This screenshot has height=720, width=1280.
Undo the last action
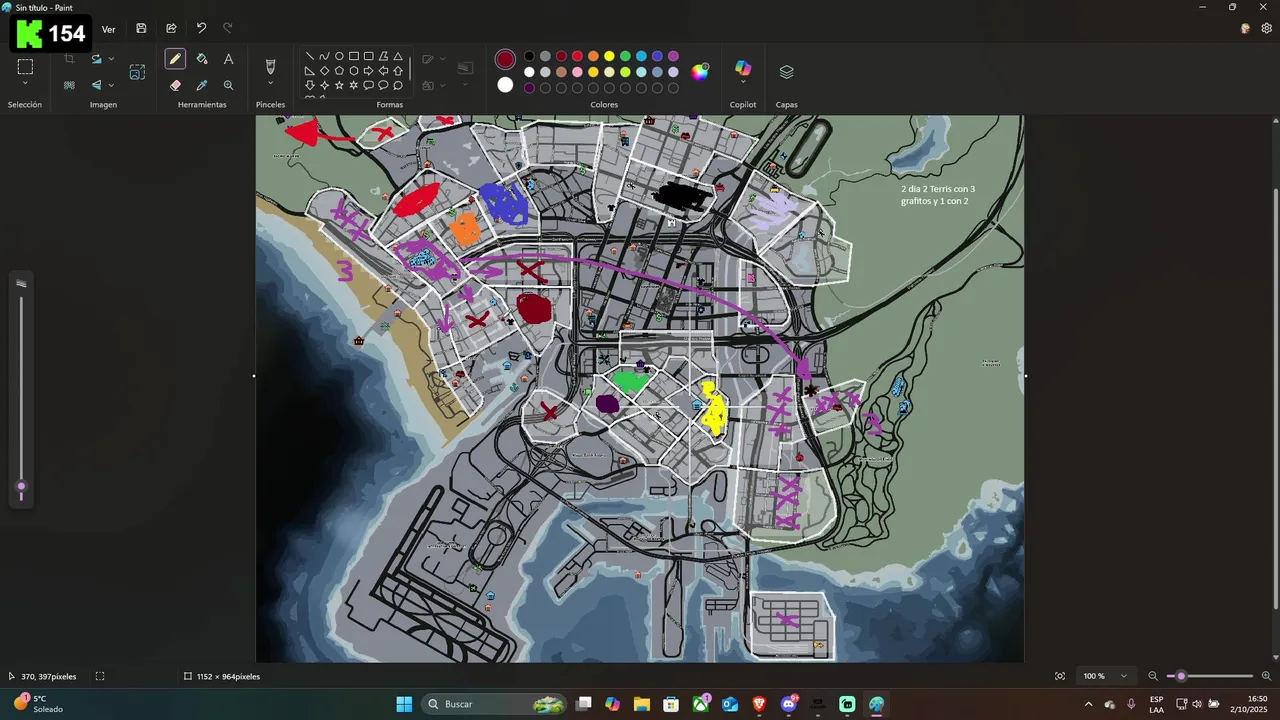201,29
